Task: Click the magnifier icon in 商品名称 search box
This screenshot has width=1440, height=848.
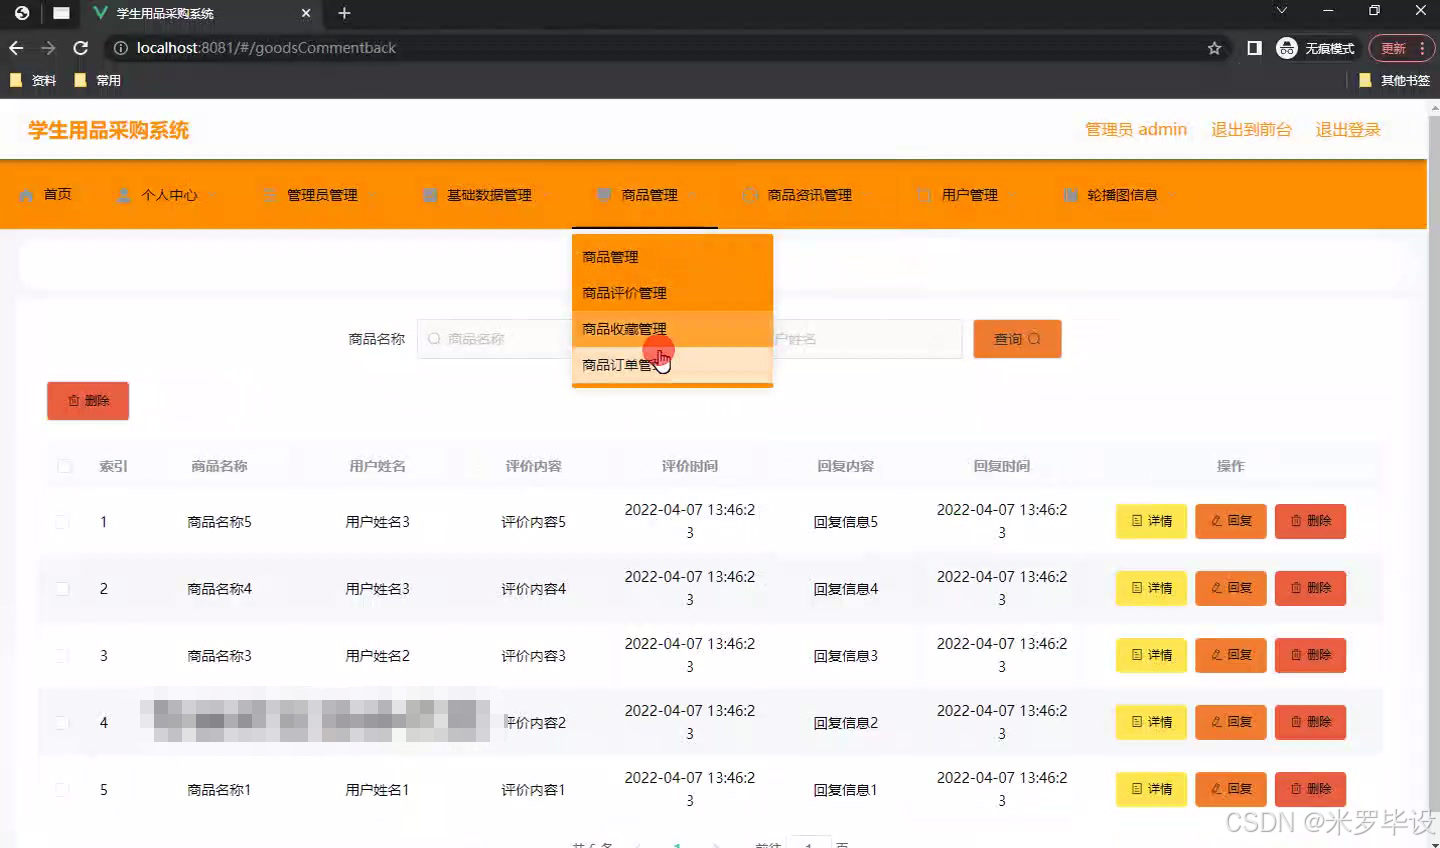Action: click(x=433, y=339)
